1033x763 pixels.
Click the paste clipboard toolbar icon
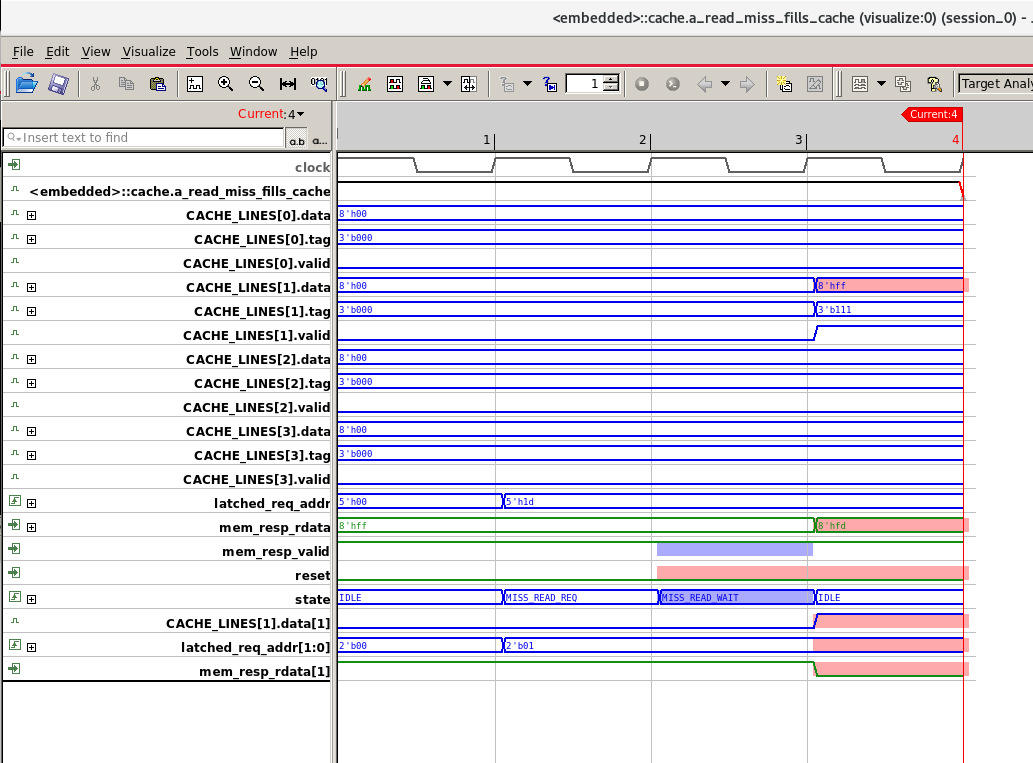click(x=157, y=84)
